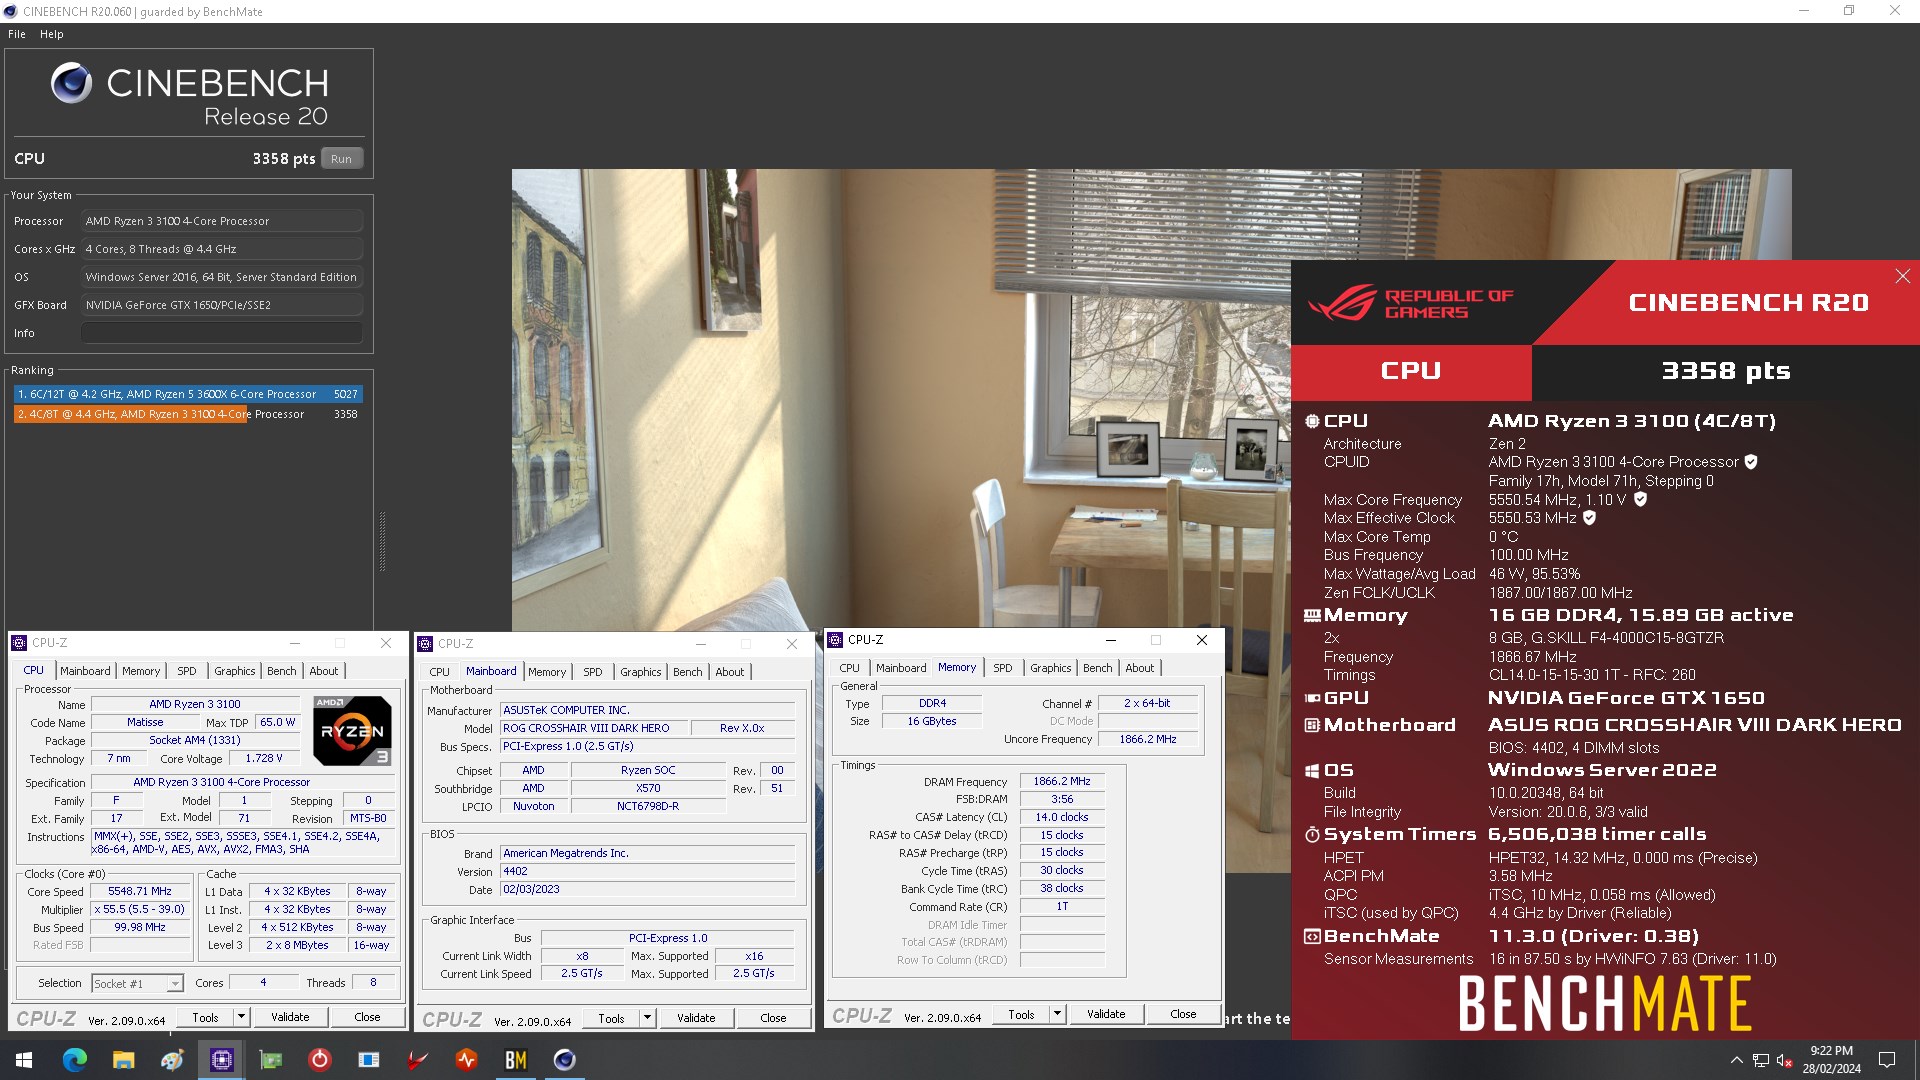
Task: Switch to BenchMate BM taskbar icon
Action: (515, 1060)
